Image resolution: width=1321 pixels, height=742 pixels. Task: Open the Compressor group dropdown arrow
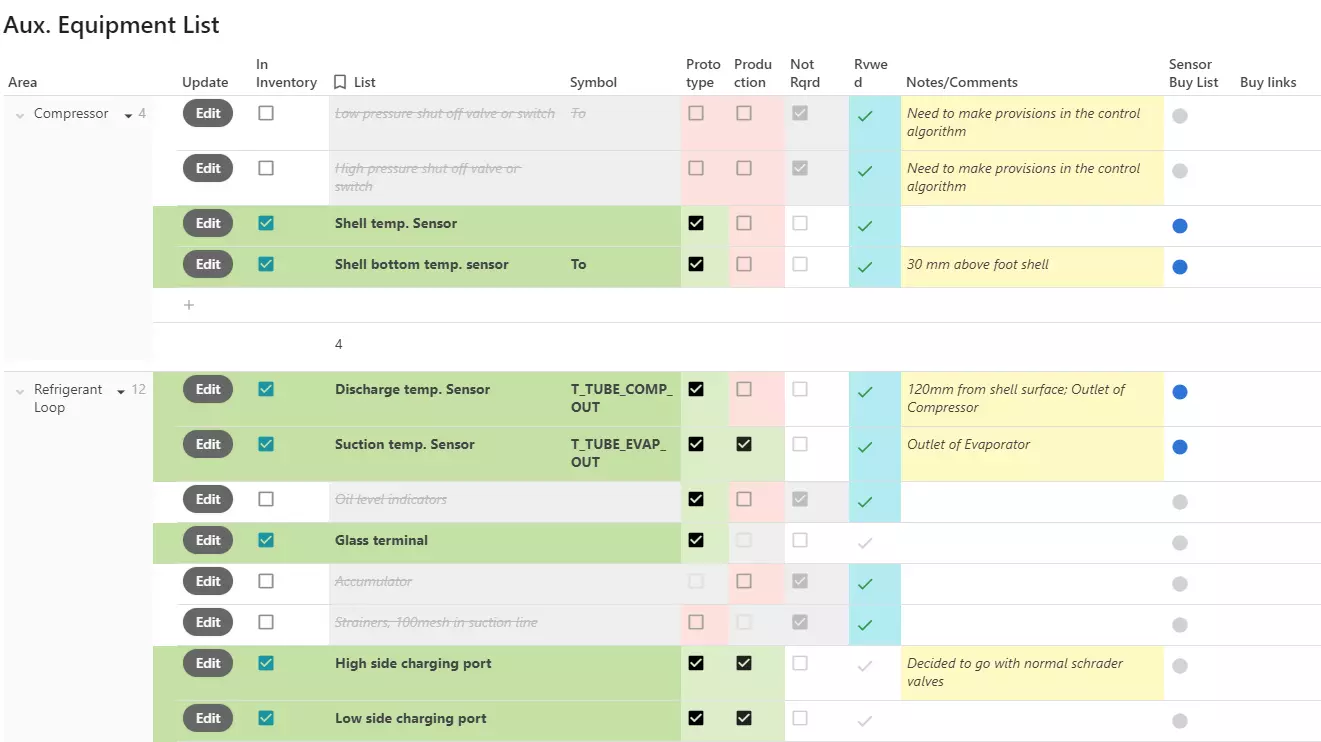128,116
